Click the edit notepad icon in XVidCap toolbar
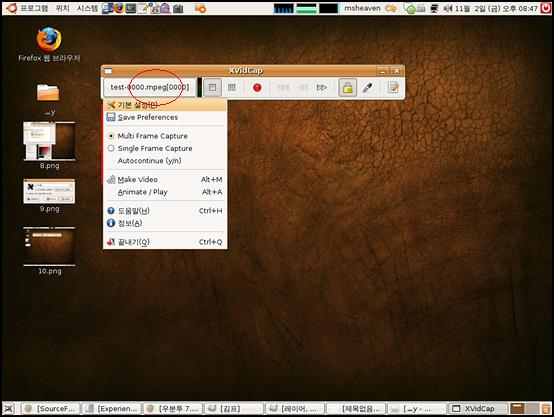Image resolution: width=554 pixels, height=417 pixels. 393,87
